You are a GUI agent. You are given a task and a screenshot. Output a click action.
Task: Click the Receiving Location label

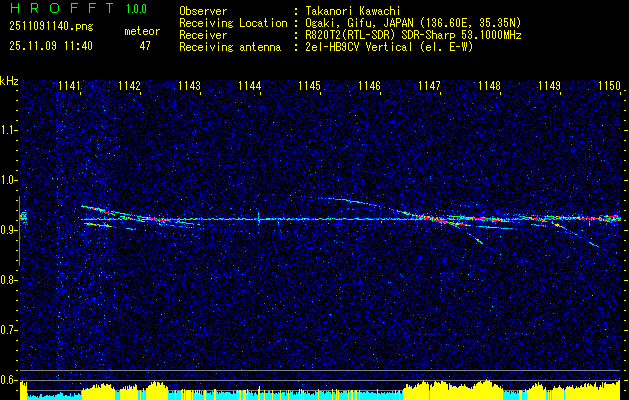[233, 23]
